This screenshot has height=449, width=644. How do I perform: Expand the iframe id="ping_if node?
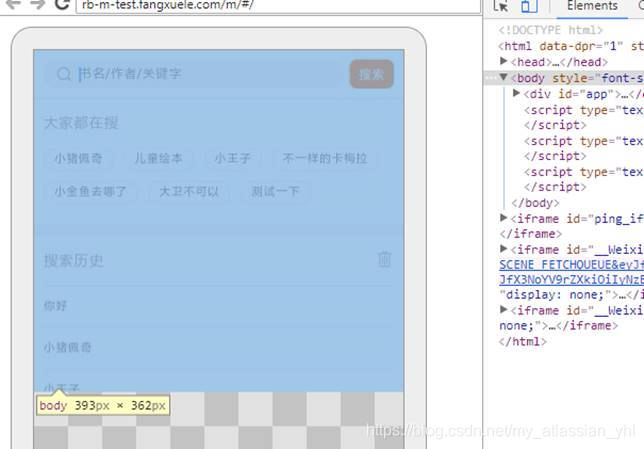[x=504, y=218]
